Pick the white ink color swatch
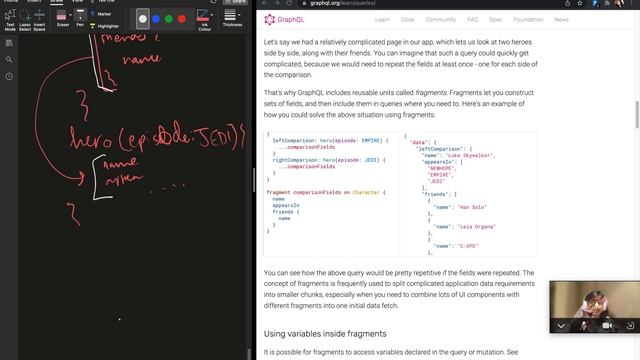Viewport: 640px width, 360px height. (x=142, y=19)
